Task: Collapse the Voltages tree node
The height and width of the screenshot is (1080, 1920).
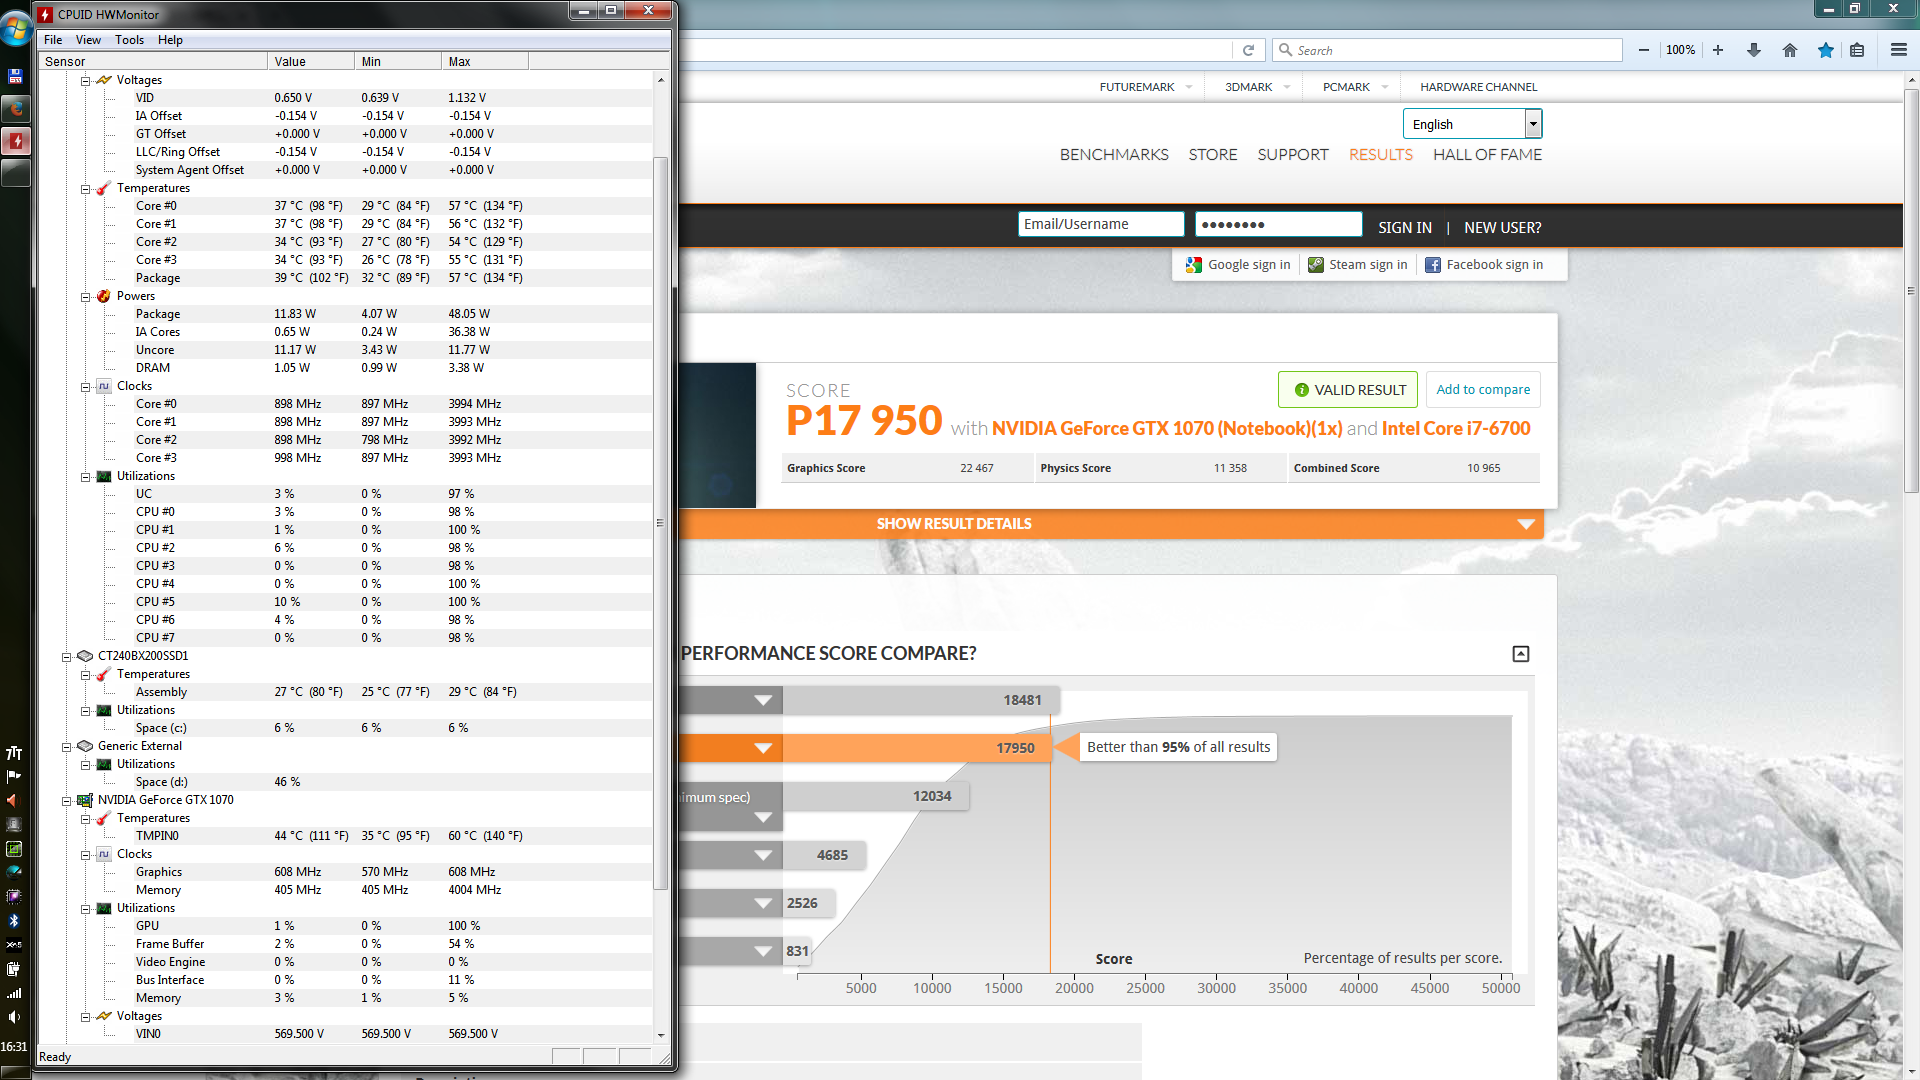Action: coord(86,81)
